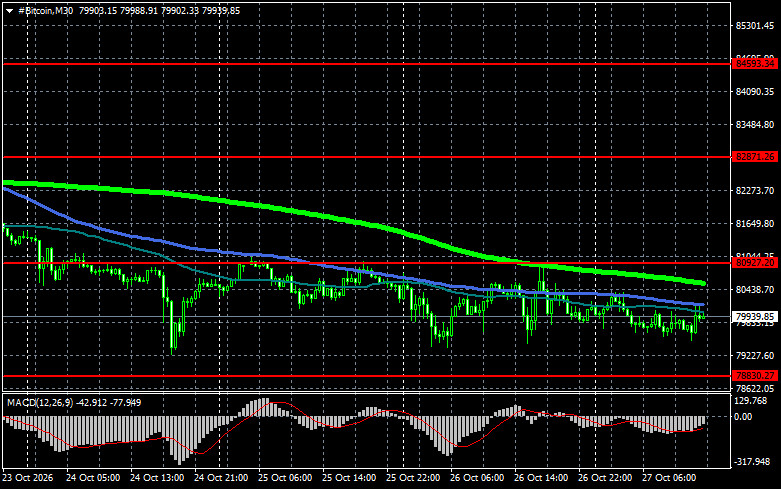This screenshot has width=781, height=489.
Task: Click the 26 Oct 14:00 time label
Action: pyautogui.click(x=541, y=478)
